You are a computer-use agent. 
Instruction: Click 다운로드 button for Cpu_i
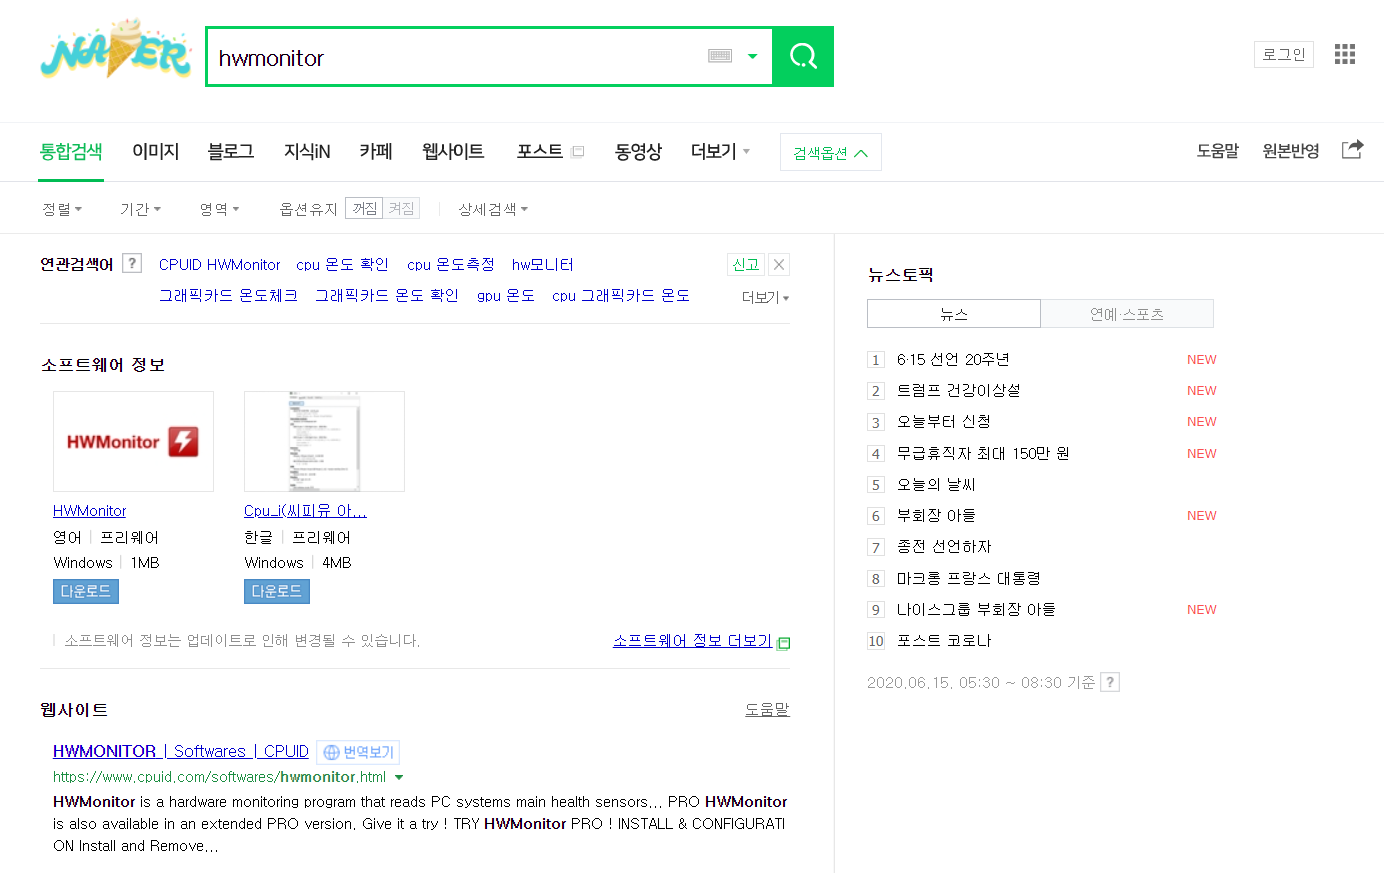[x=277, y=591]
